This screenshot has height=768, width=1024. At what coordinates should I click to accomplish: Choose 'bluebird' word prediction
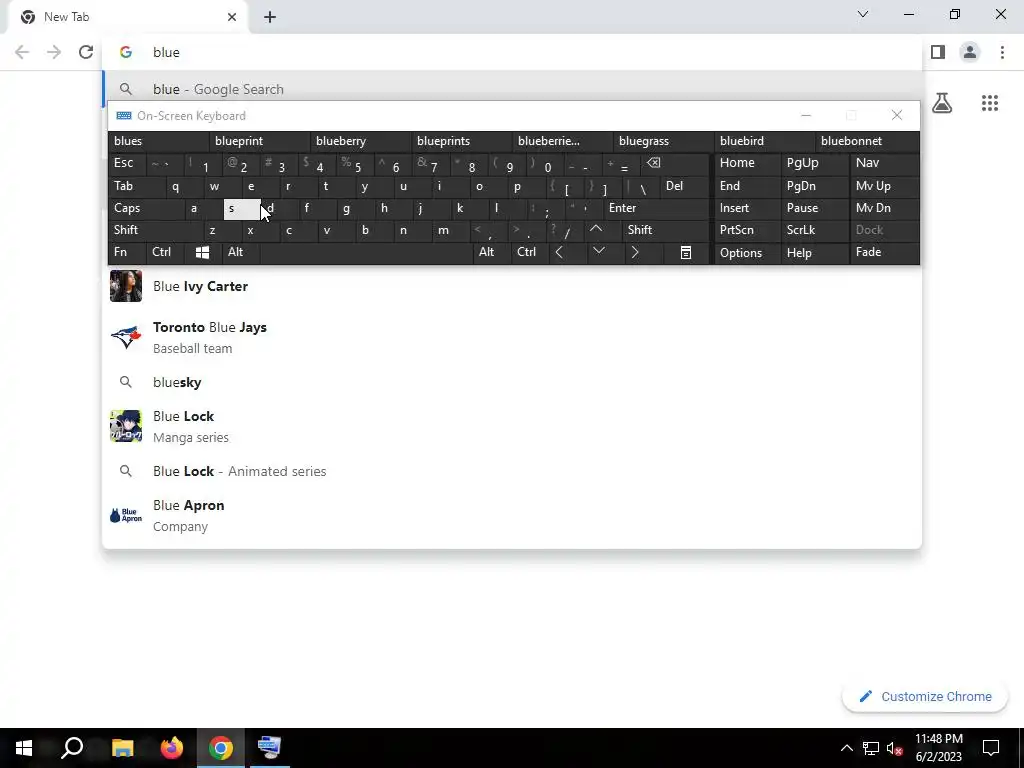[x=765, y=141]
